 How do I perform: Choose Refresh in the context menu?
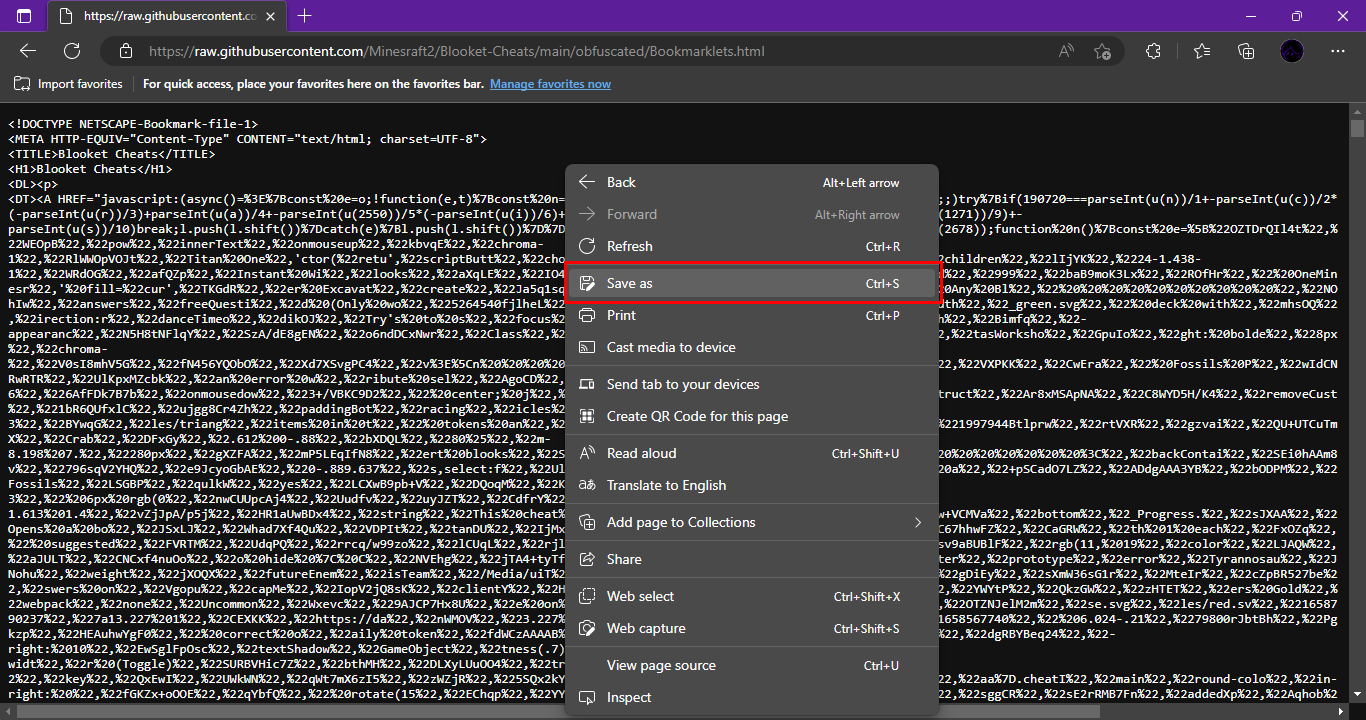pyautogui.click(x=752, y=246)
